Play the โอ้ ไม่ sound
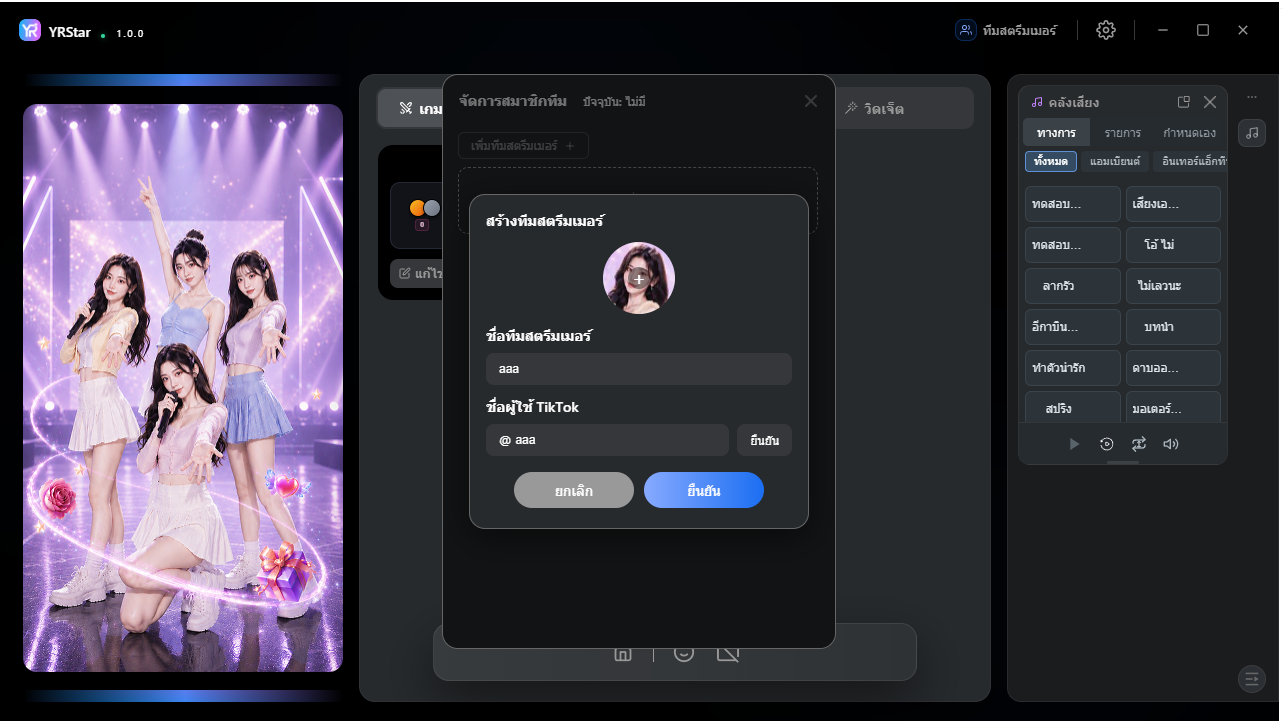Image resolution: width=1283 pixels, height=721 pixels. pyautogui.click(x=1173, y=245)
